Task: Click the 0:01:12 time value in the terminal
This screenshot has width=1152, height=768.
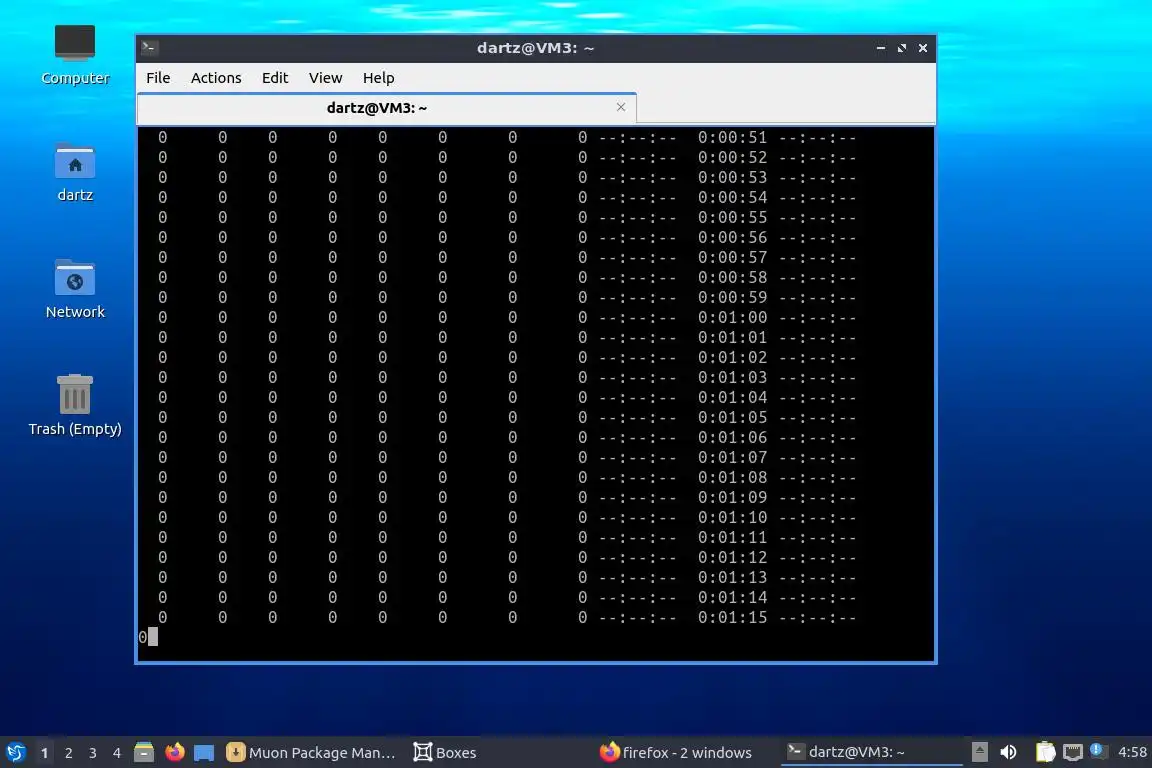Action: pos(732,557)
